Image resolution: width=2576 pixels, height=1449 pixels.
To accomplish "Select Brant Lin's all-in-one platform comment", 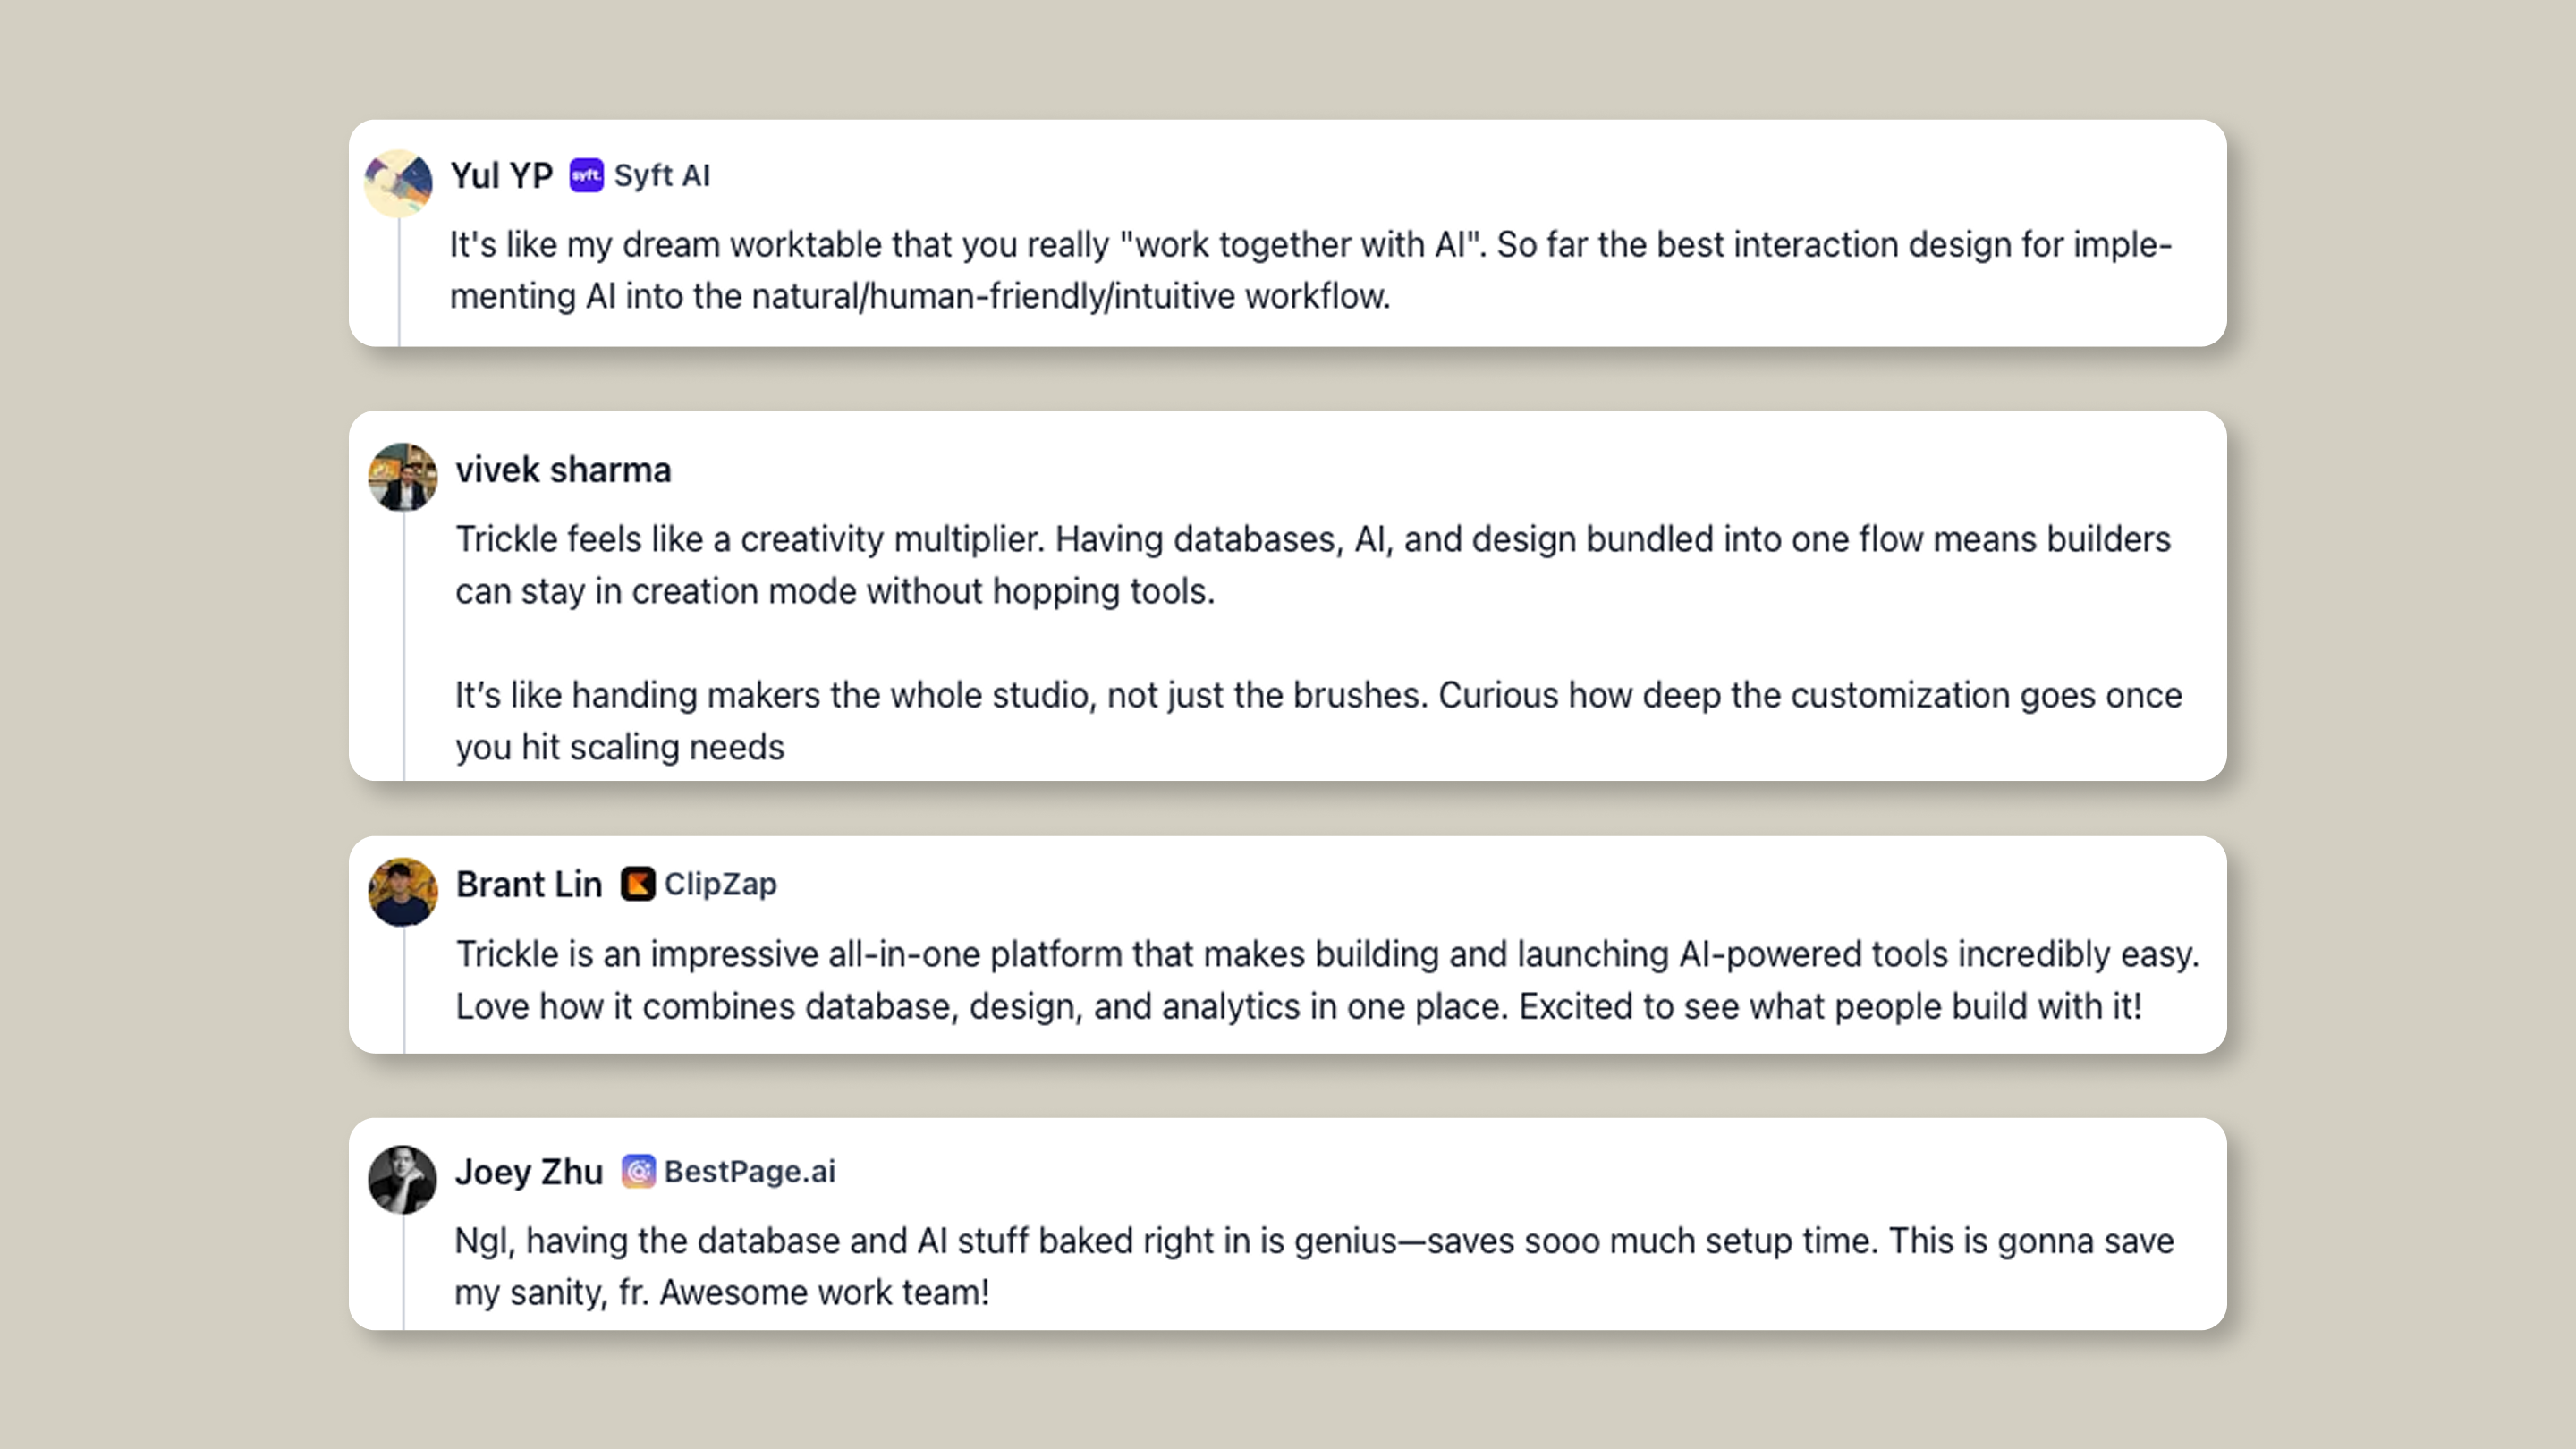I will point(1328,980).
